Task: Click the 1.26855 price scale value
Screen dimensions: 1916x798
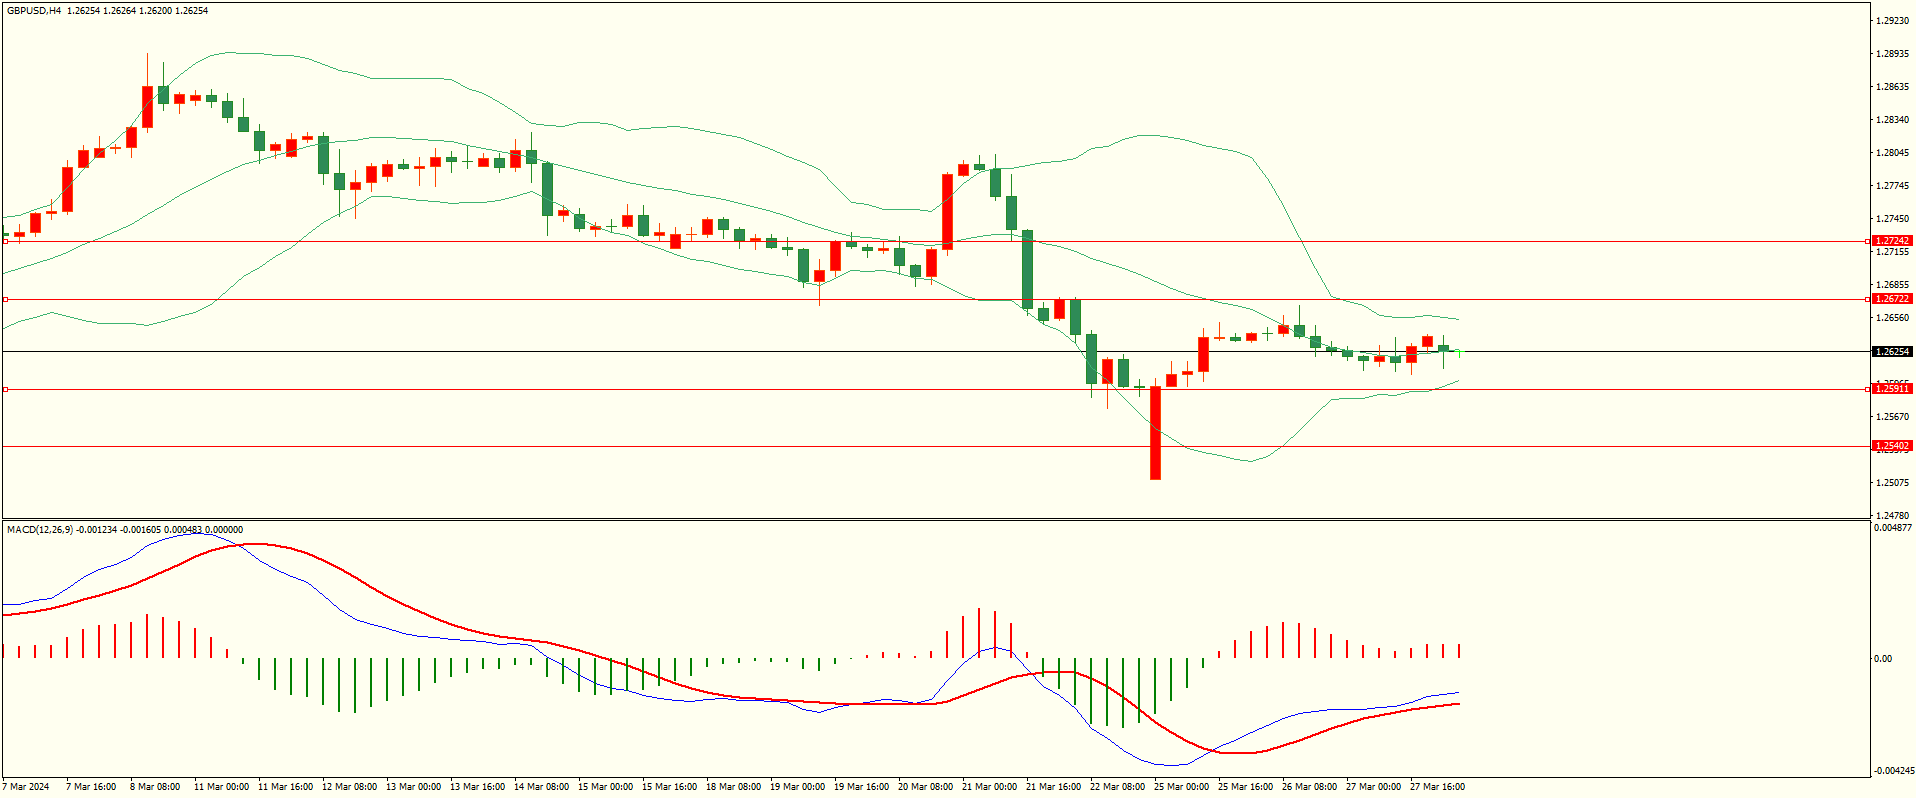Action: pos(1893,285)
